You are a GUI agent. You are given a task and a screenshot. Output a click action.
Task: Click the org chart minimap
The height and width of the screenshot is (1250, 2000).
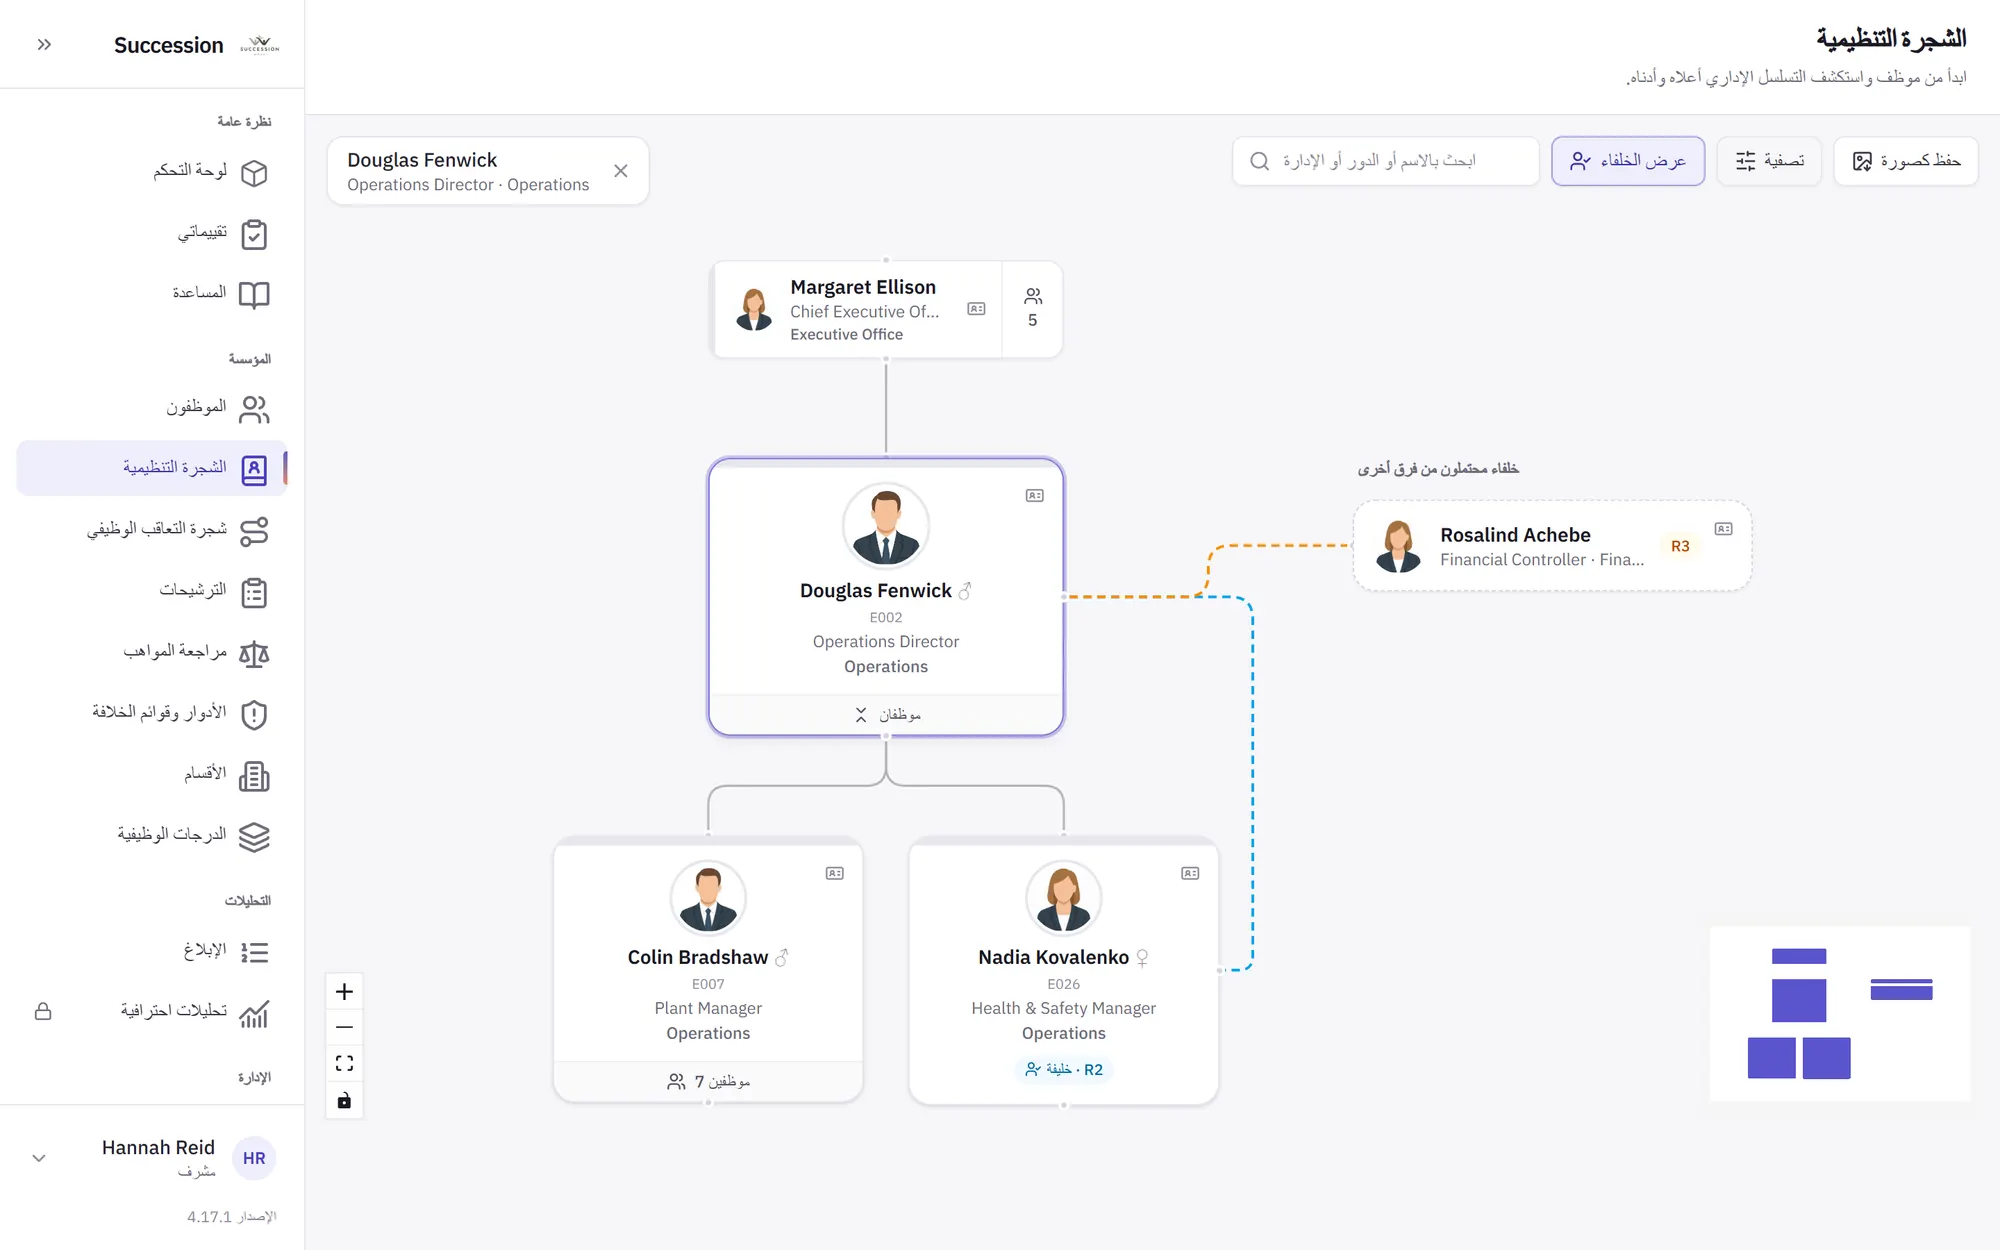[x=1840, y=1014]
